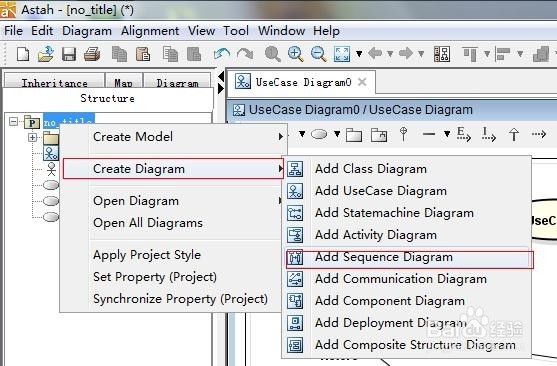Open the Align top dropdown arrow
This screenshot has height=366, width=557.
click(487, 54)
